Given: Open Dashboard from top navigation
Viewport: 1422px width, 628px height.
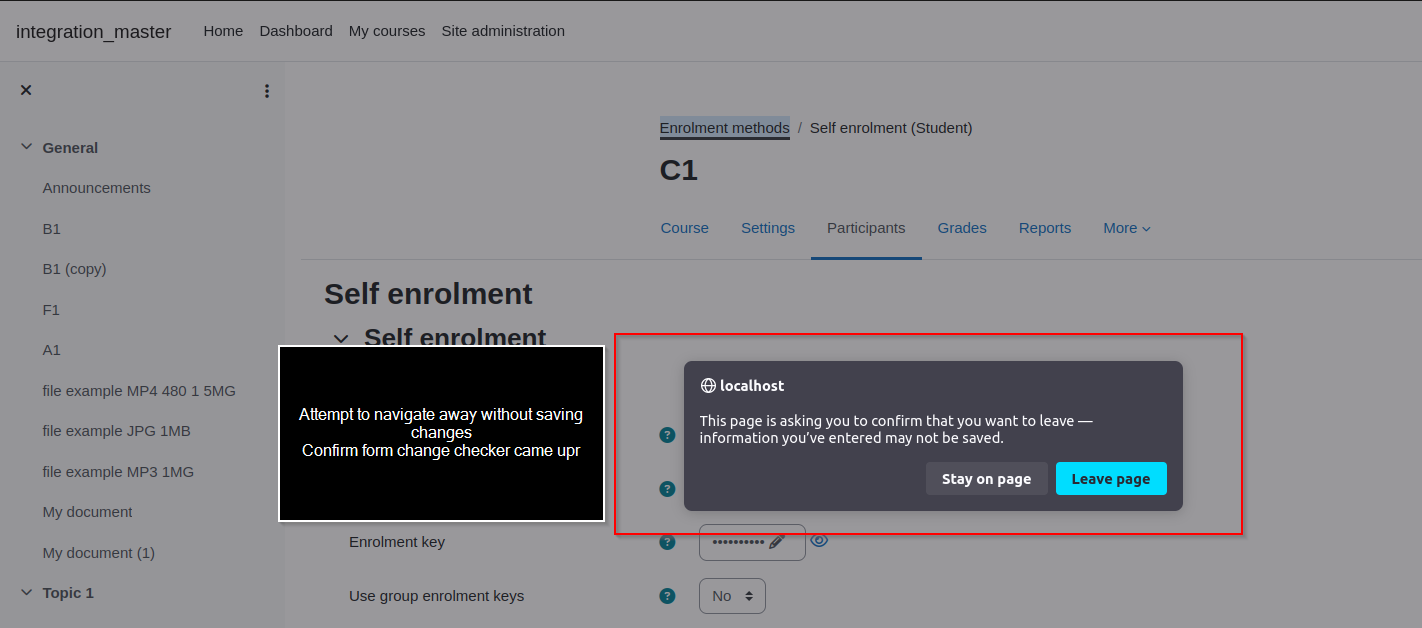Looking at the screenshot, I should [x=296, y=31].
